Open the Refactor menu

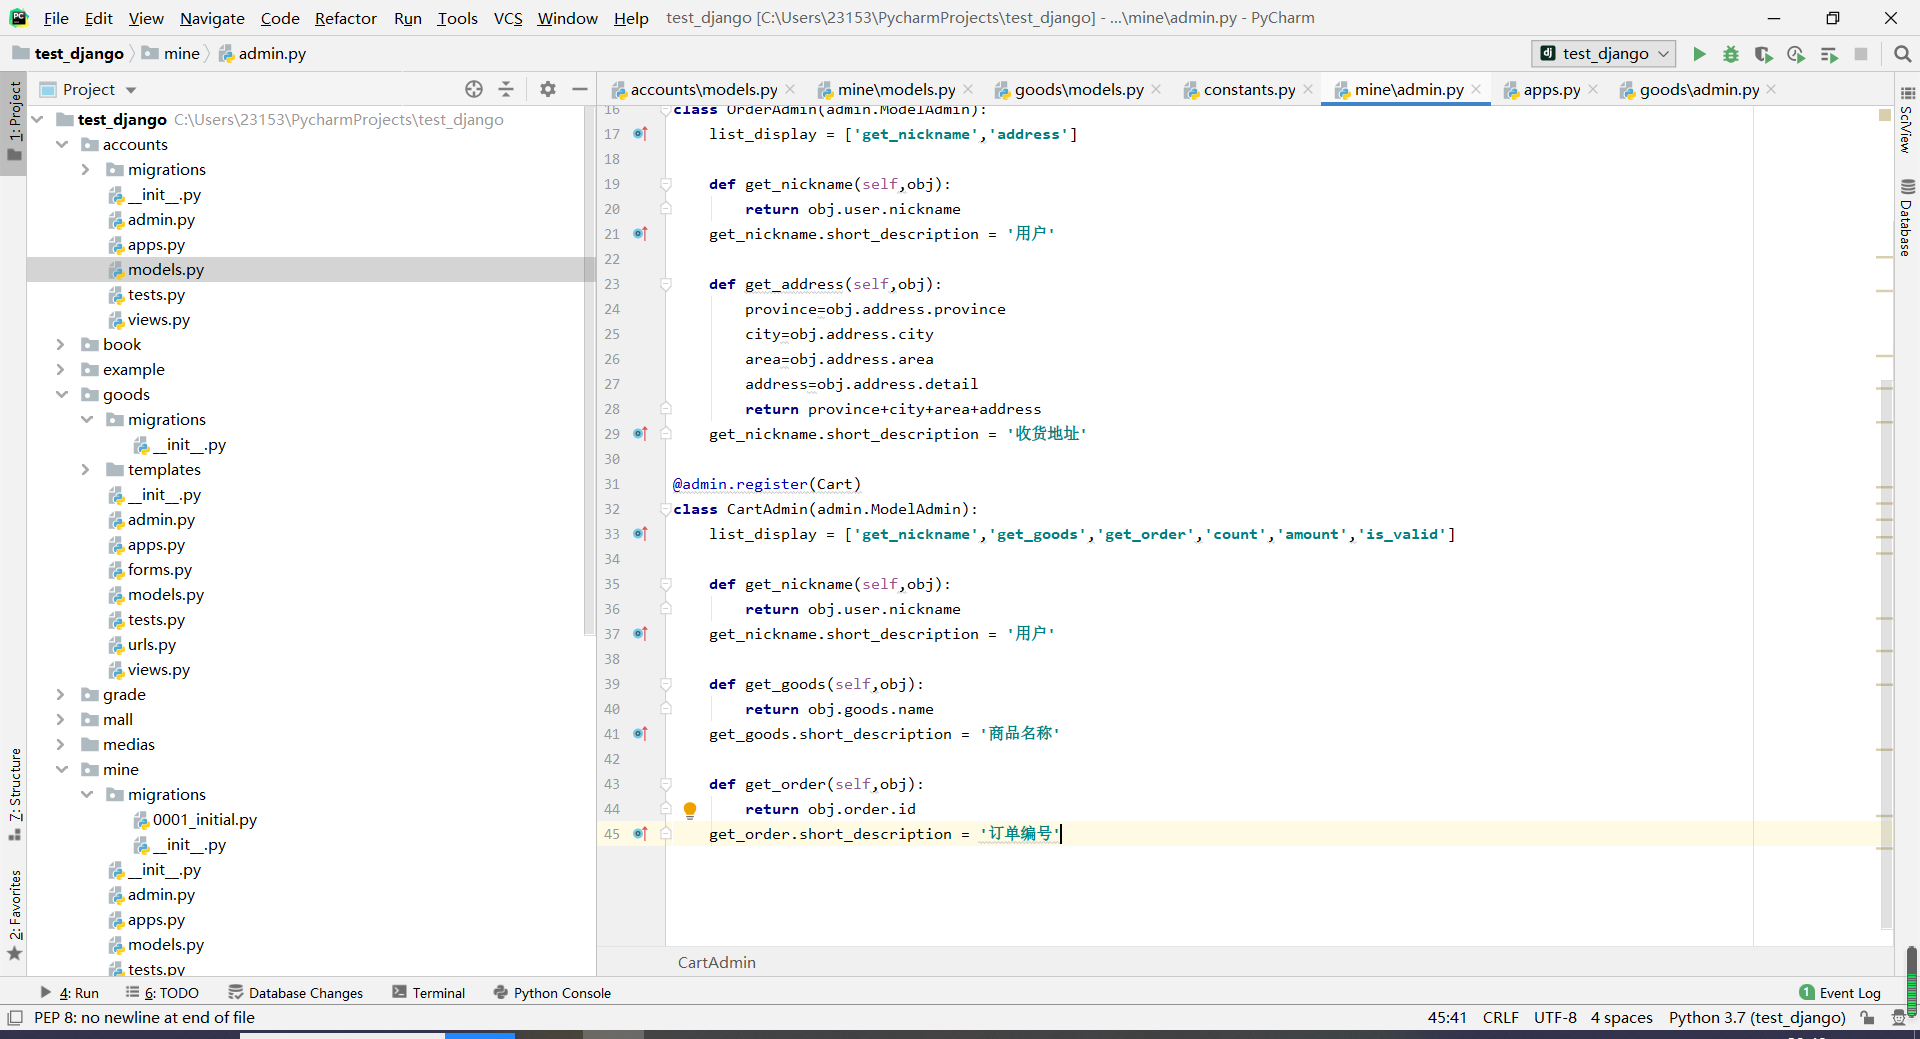pos(345,18)
